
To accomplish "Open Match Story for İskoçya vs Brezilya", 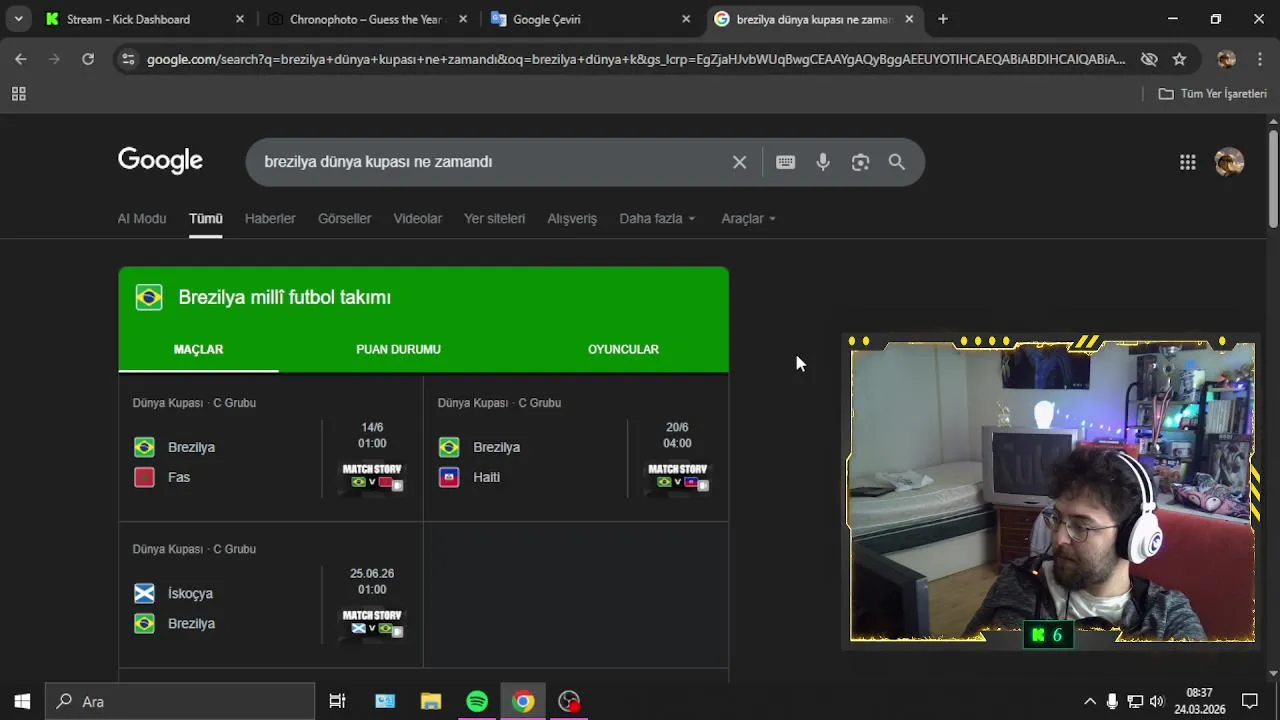I will pos(372,623).
